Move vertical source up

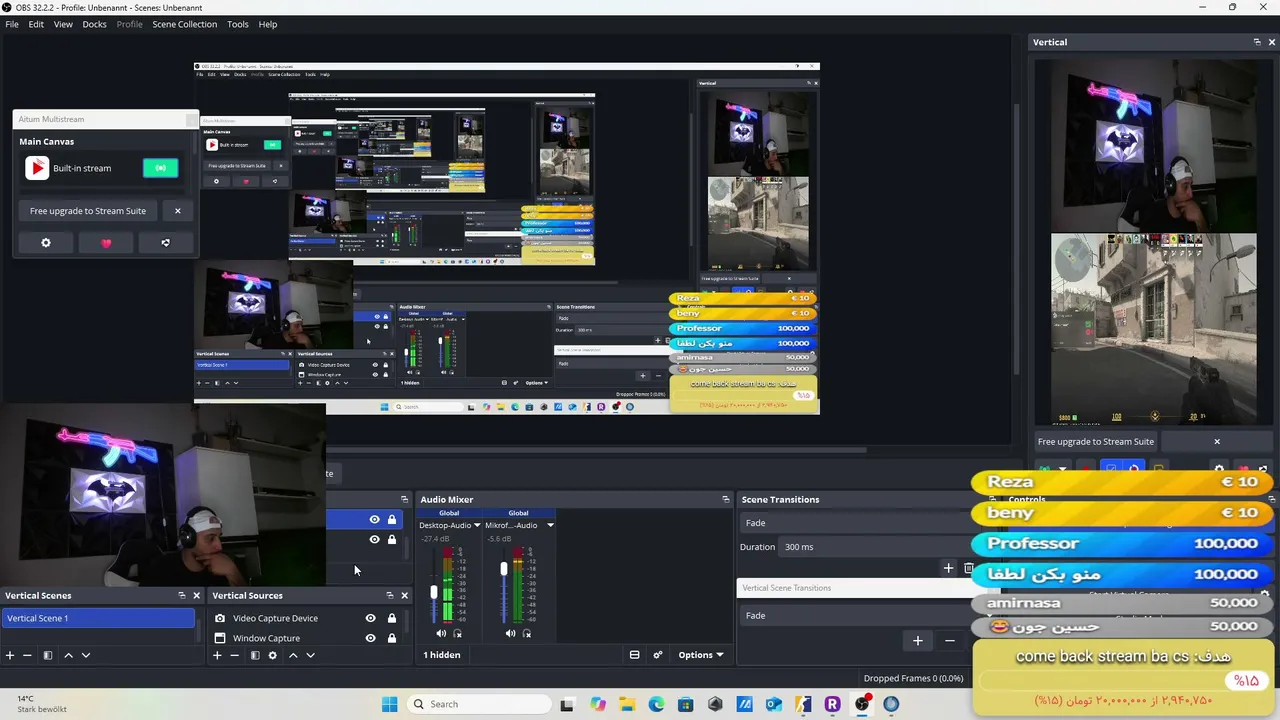pyautogui.click(x=293, y=655)
